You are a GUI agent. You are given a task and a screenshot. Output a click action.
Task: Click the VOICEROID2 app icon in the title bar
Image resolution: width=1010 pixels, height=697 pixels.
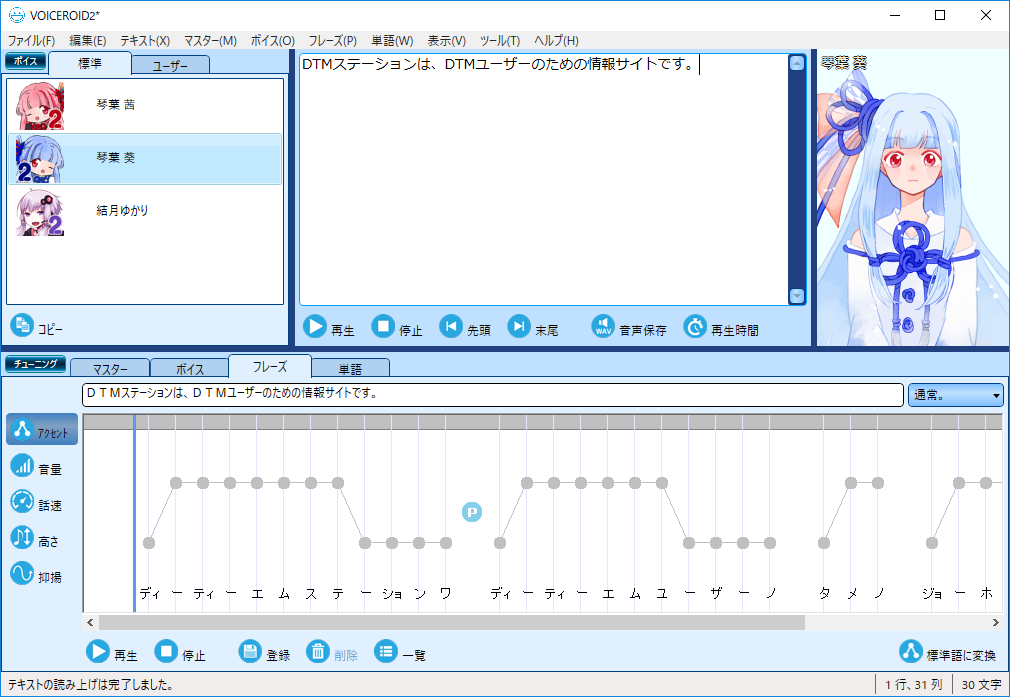click(x=17, y=15)
